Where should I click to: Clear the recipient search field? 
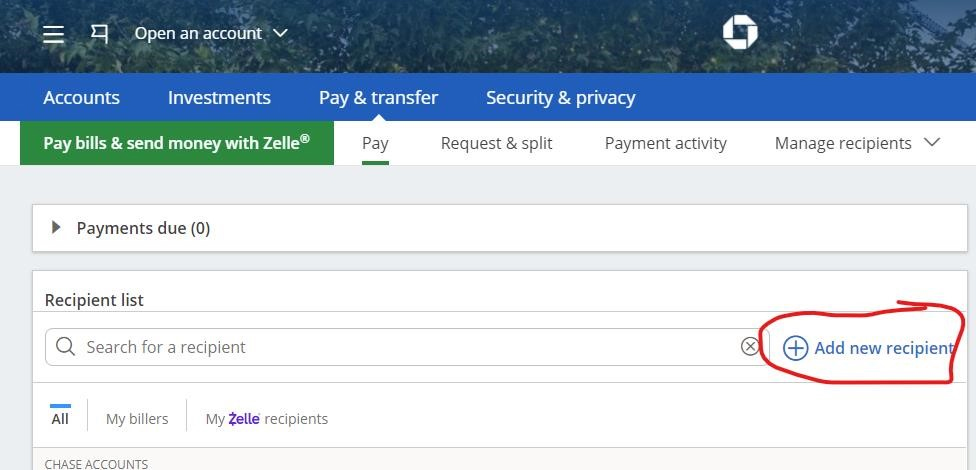(750, 346)
